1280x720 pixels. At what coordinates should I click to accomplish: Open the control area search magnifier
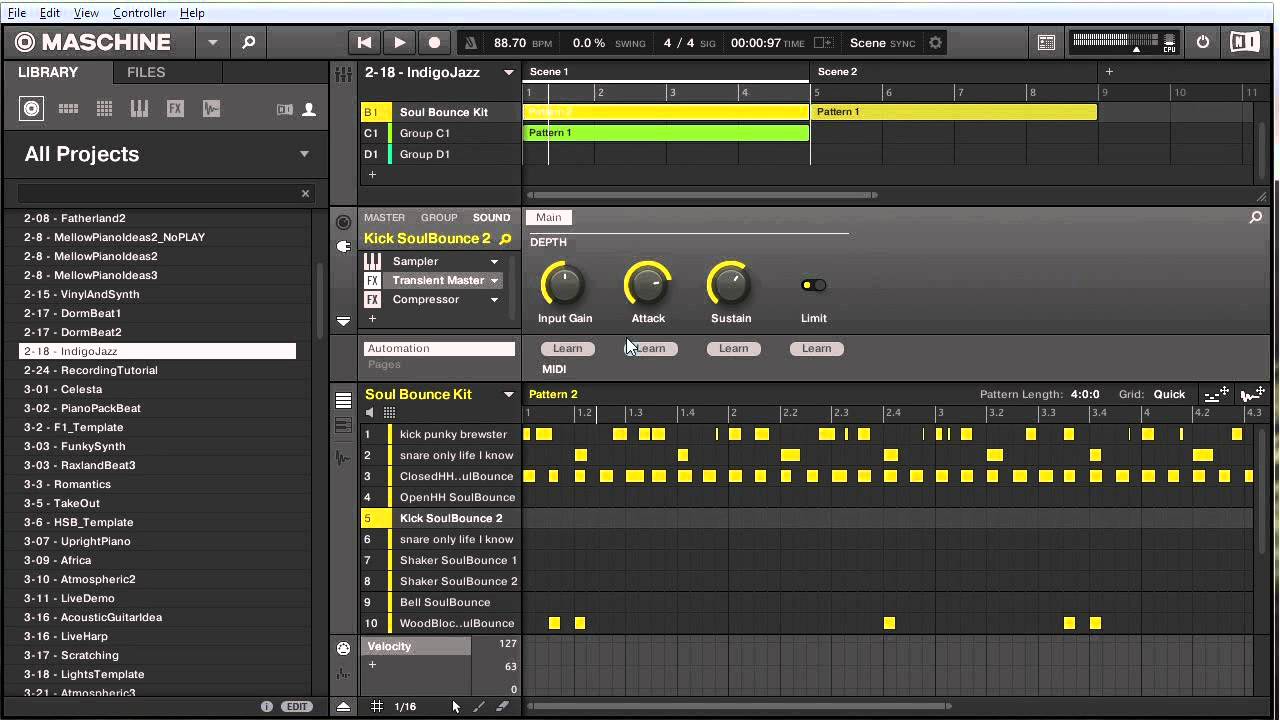point(1256,217)
